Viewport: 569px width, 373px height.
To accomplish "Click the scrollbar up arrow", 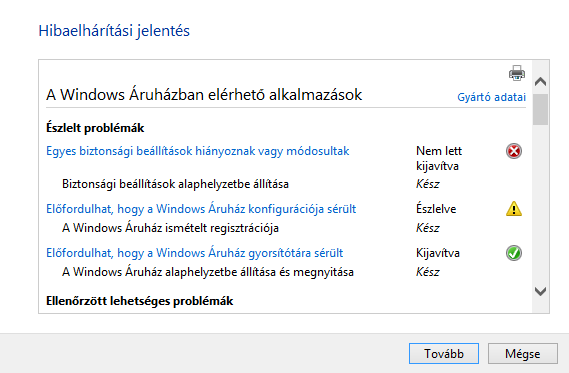I will tap(540, 81).
